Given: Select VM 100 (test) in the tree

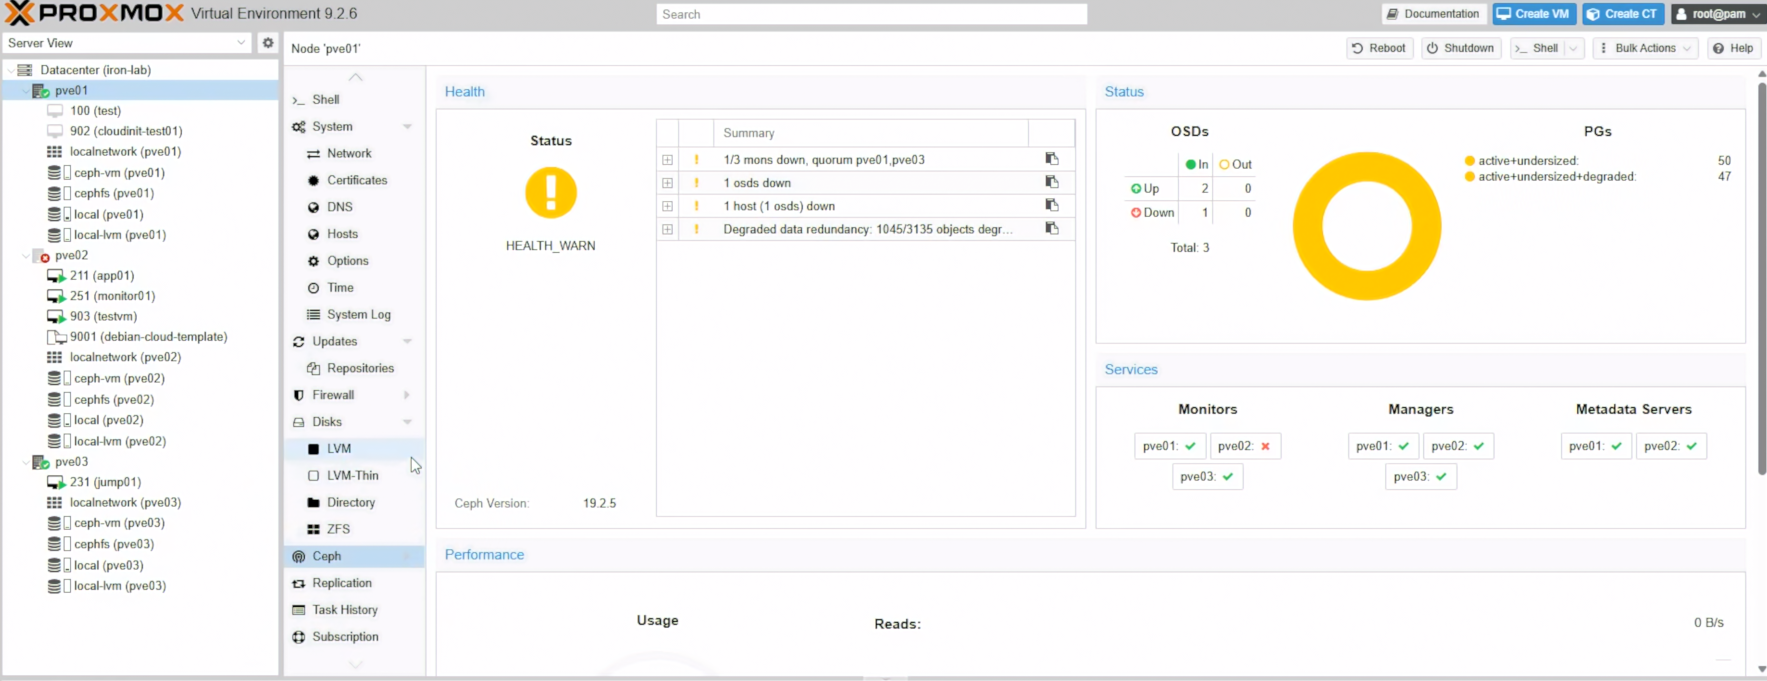Looking at the screenshot, I should click(95, 111).
